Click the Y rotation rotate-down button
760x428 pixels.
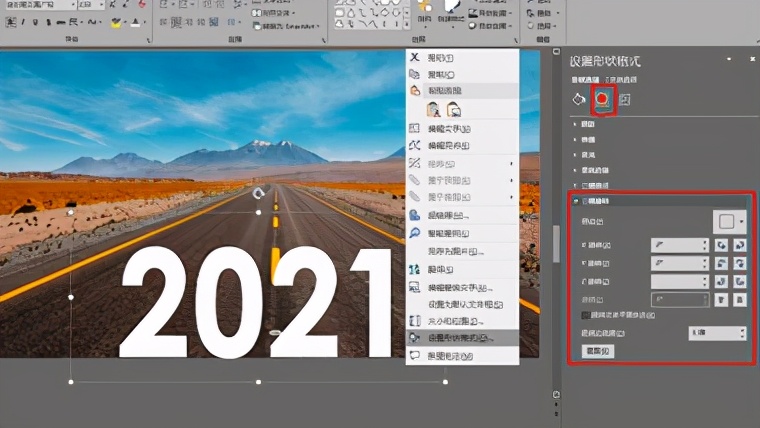[x=740, y=263]
